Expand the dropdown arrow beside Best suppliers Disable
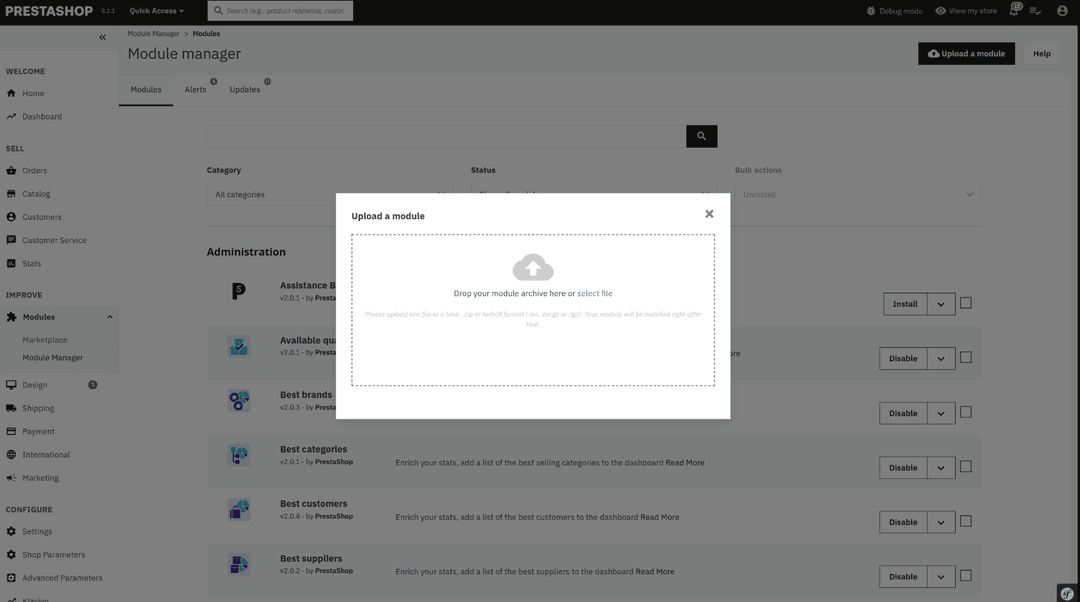 (x=941, y=576)
